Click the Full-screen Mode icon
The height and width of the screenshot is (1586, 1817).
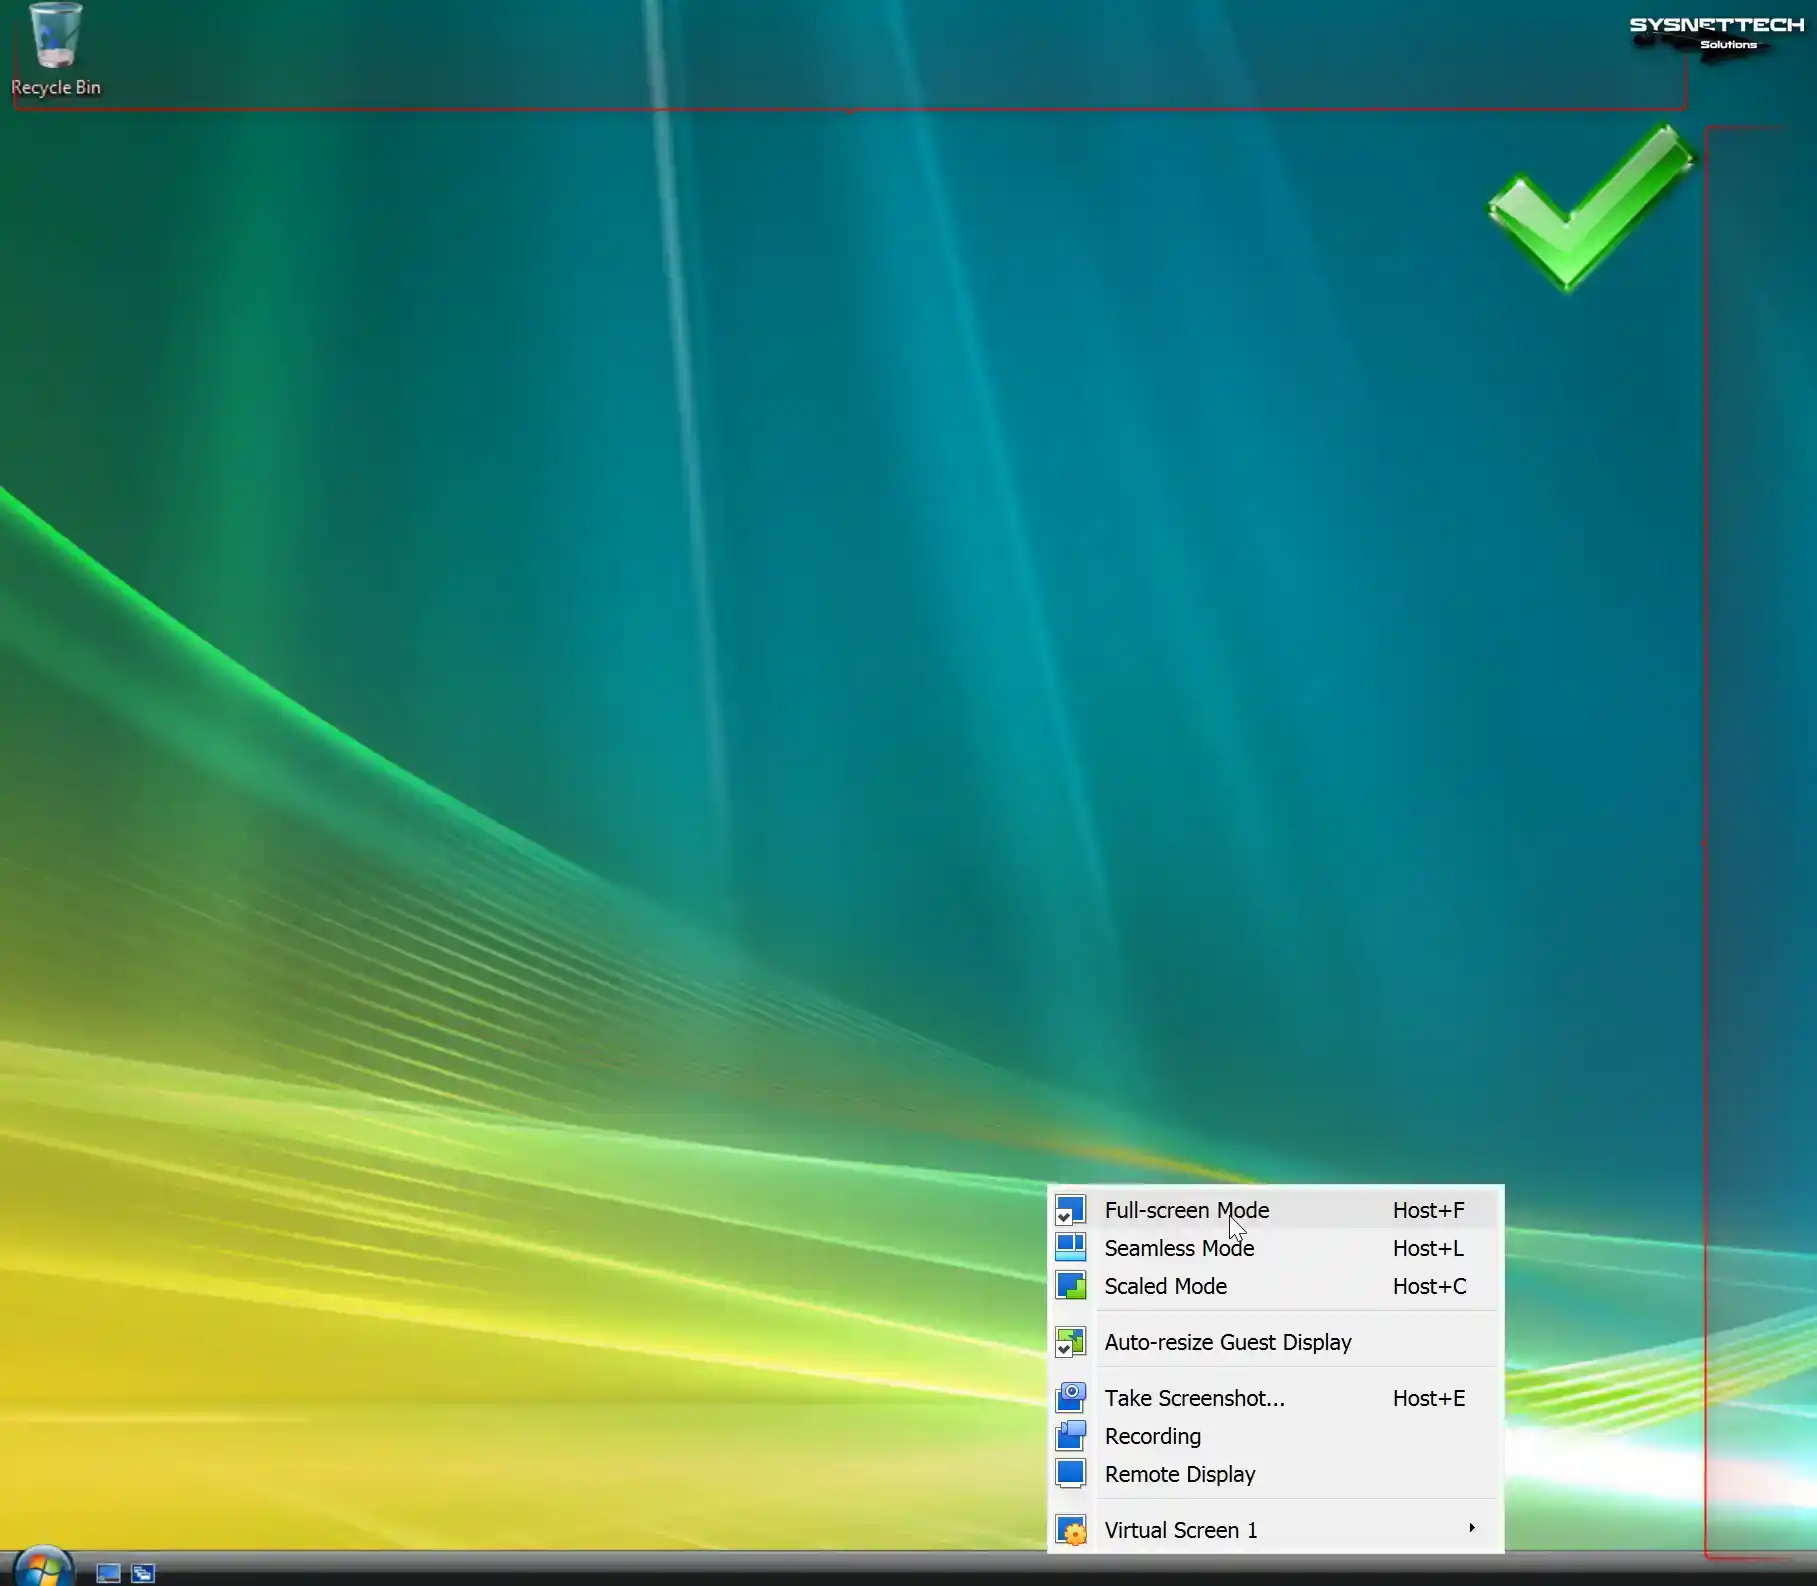1071,1210
